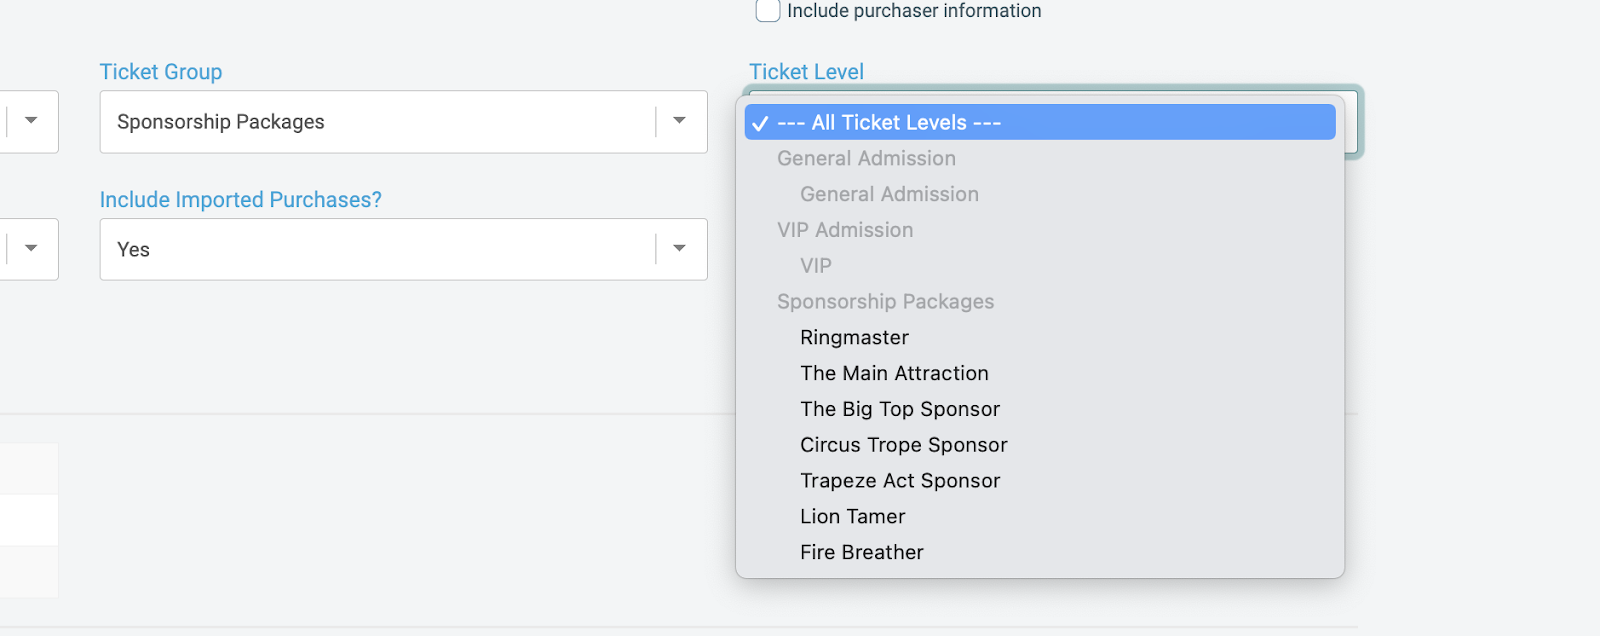
Task: Select The Big Top Sponsor option
Action: (x=899, y=410)
